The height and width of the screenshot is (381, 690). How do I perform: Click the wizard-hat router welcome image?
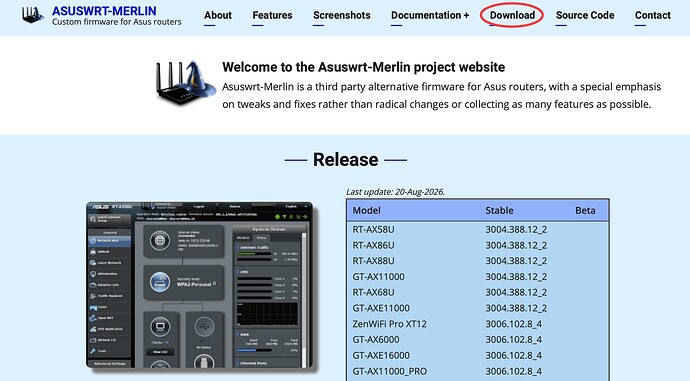186,83
